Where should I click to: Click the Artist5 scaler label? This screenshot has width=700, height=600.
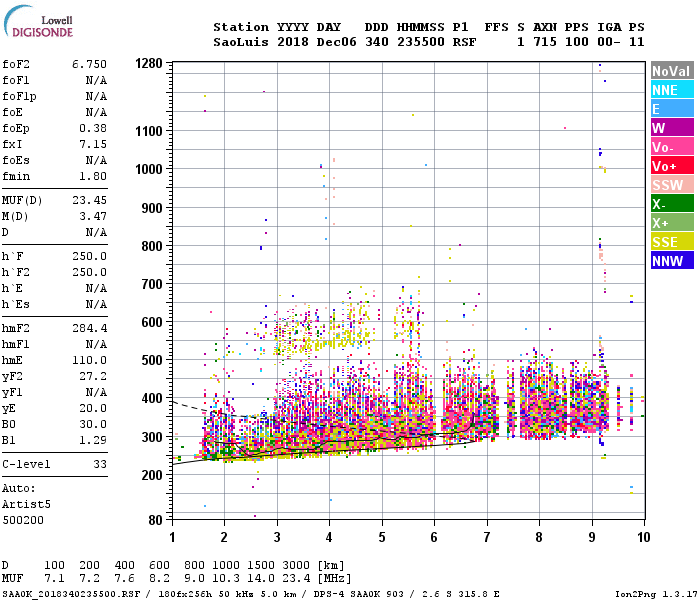[26, 504]
